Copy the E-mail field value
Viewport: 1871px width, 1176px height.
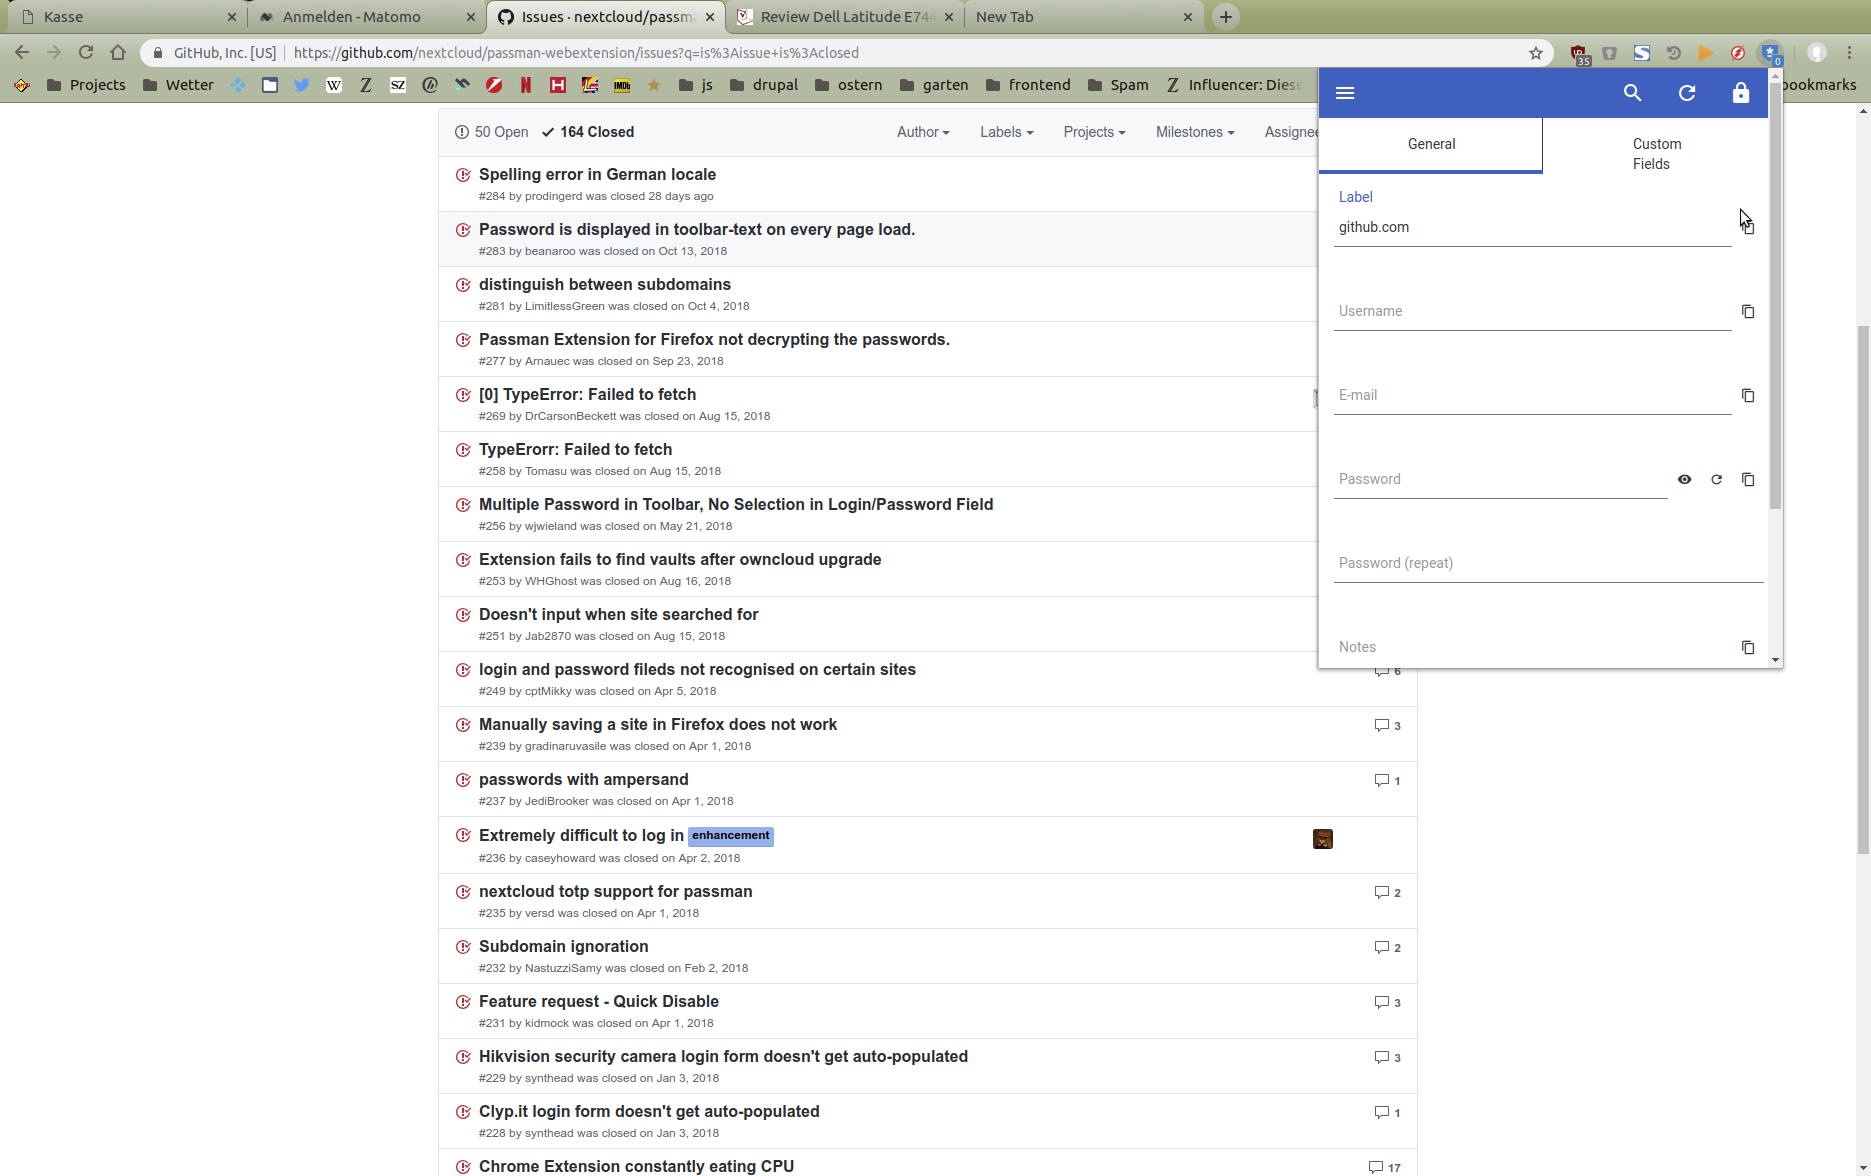tap(1748, 396)
